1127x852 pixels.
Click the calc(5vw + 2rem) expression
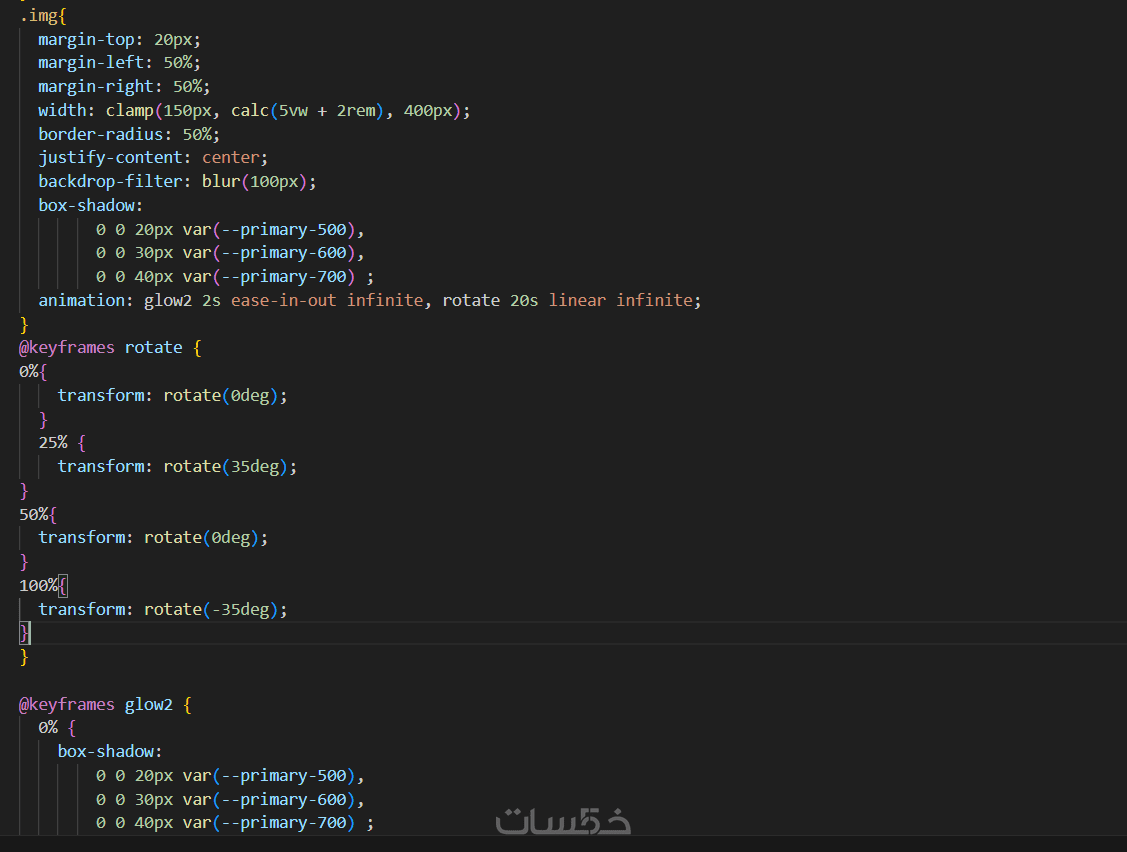tap(307, 111)
